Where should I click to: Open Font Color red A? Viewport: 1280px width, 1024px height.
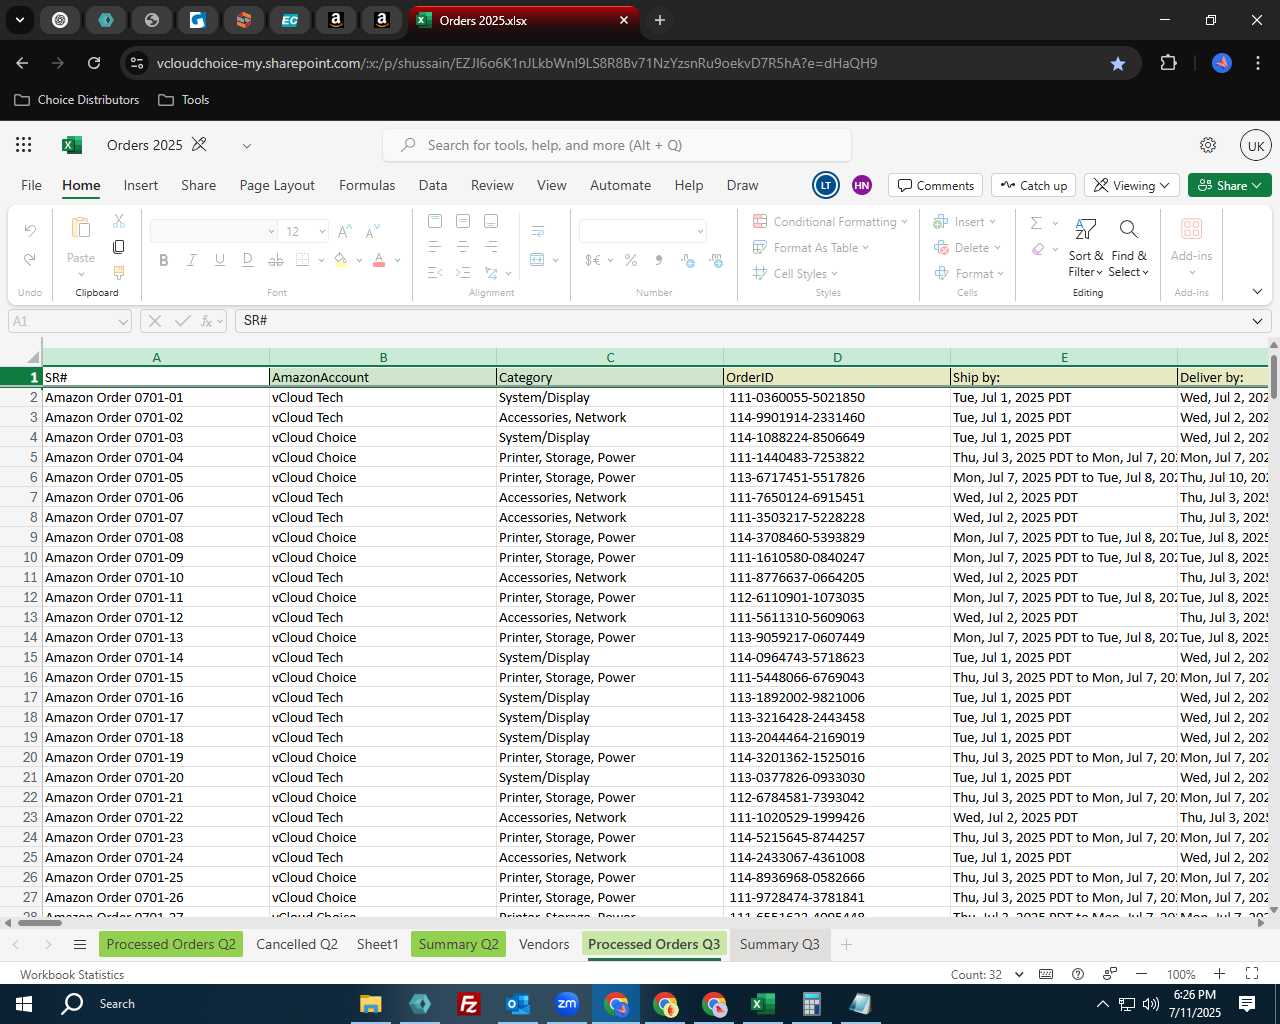point(379,260)
